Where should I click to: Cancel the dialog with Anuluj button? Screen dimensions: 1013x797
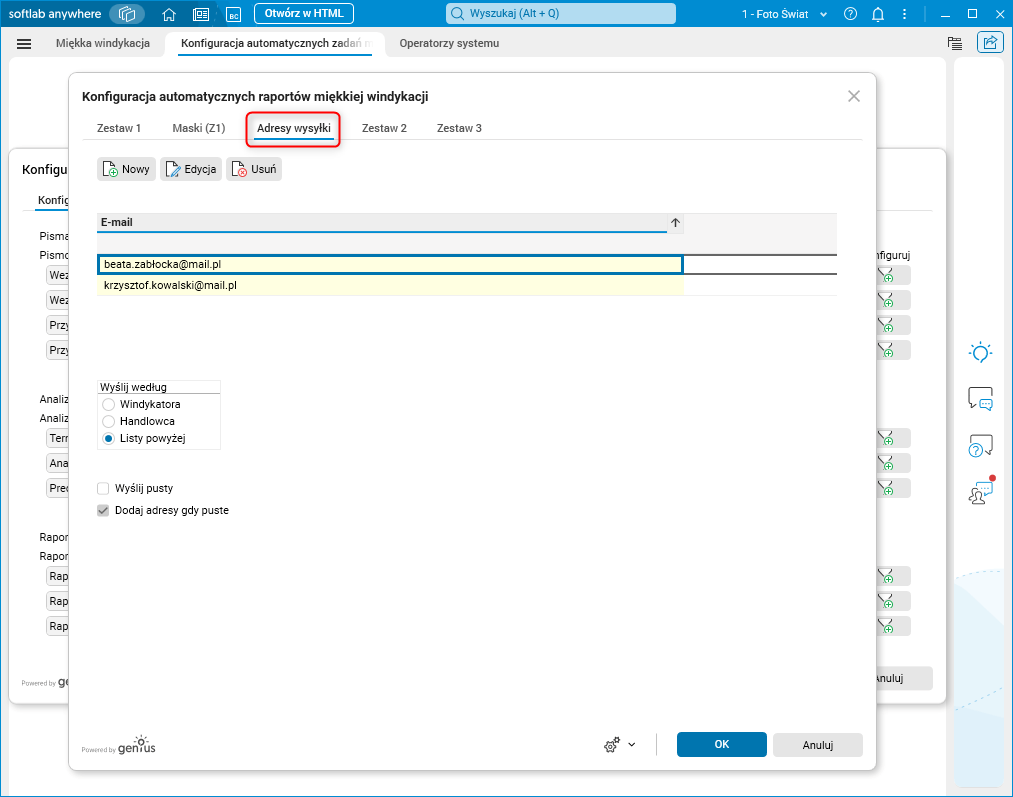click(x=818, y=745)
